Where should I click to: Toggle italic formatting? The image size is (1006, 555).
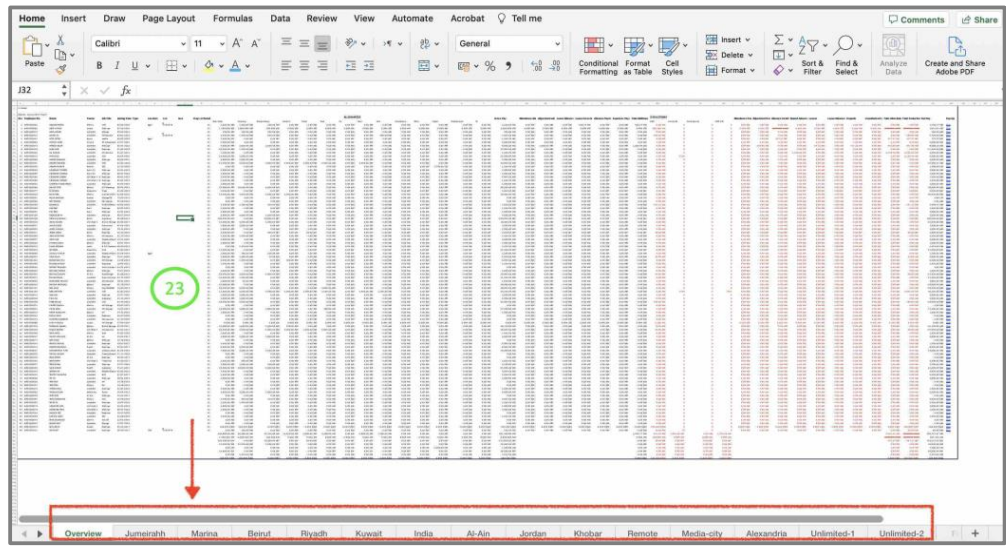point(116,66)
